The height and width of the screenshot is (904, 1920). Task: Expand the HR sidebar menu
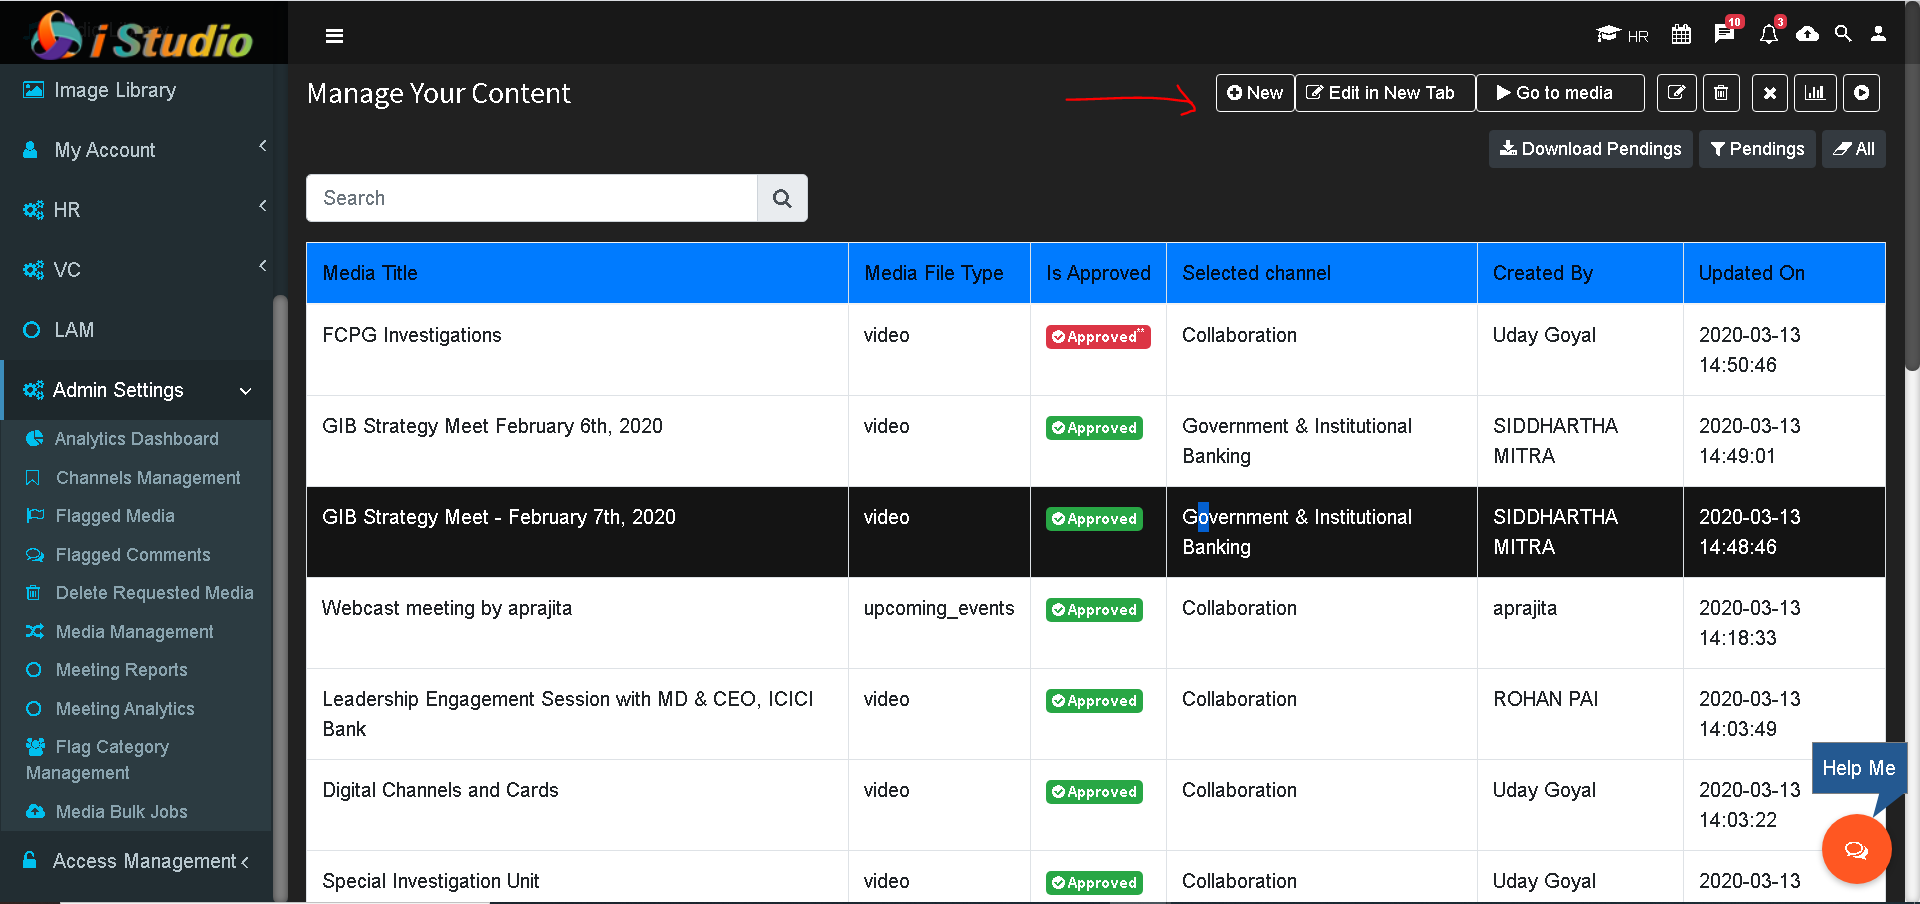click(x=136, y=210)
